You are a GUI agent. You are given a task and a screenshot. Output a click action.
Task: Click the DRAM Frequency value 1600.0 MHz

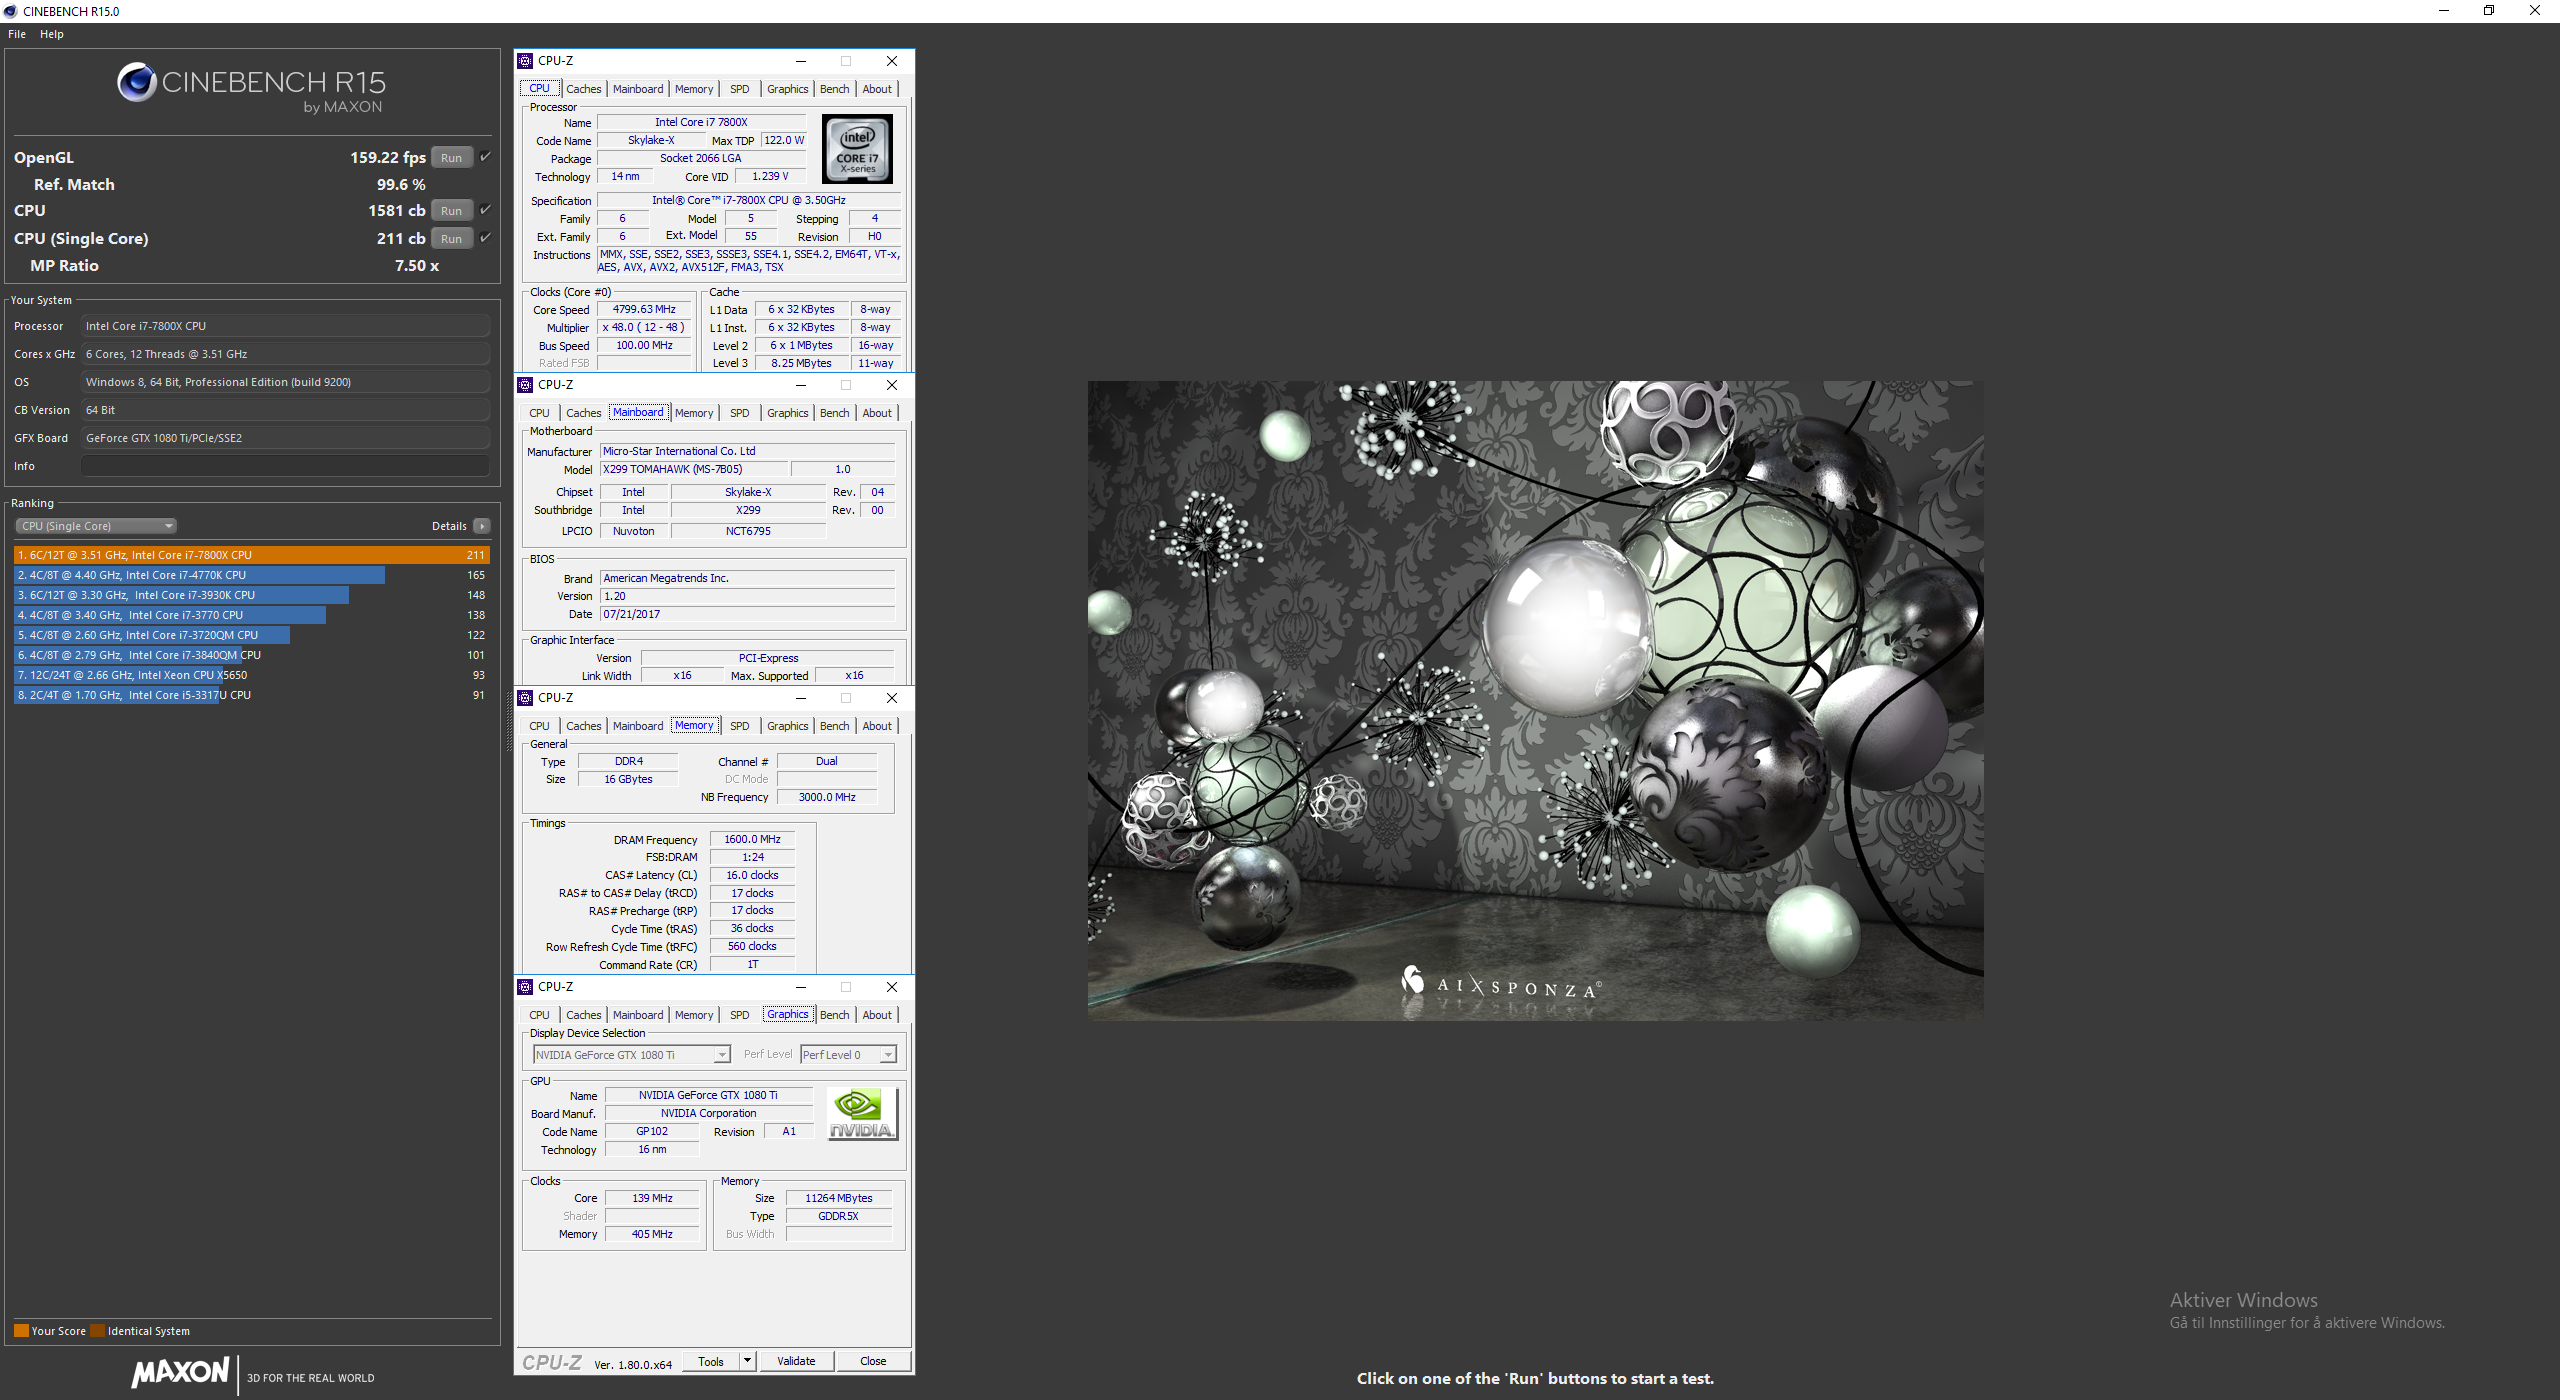(752, 840)
